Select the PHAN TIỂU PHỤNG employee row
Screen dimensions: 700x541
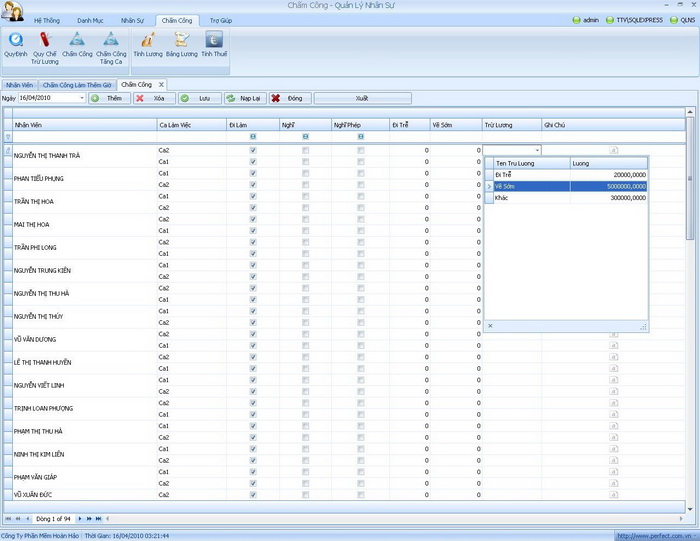pos(84,179)
